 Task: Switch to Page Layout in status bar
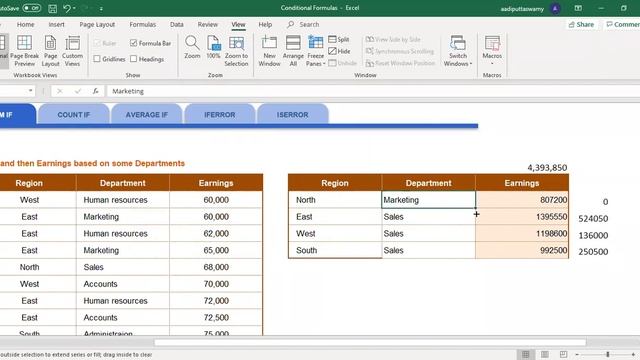[x=544, y=354]
